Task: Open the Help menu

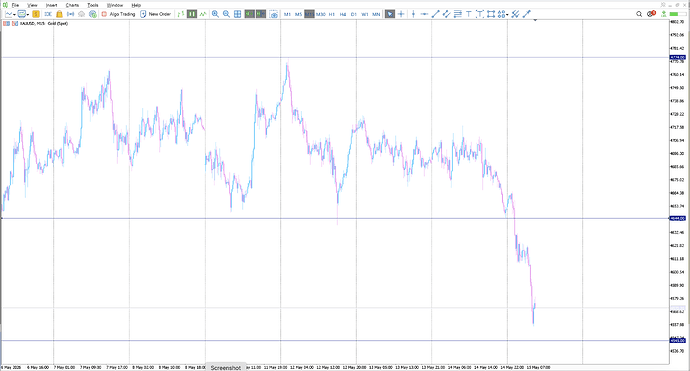Action: [136, 5]
